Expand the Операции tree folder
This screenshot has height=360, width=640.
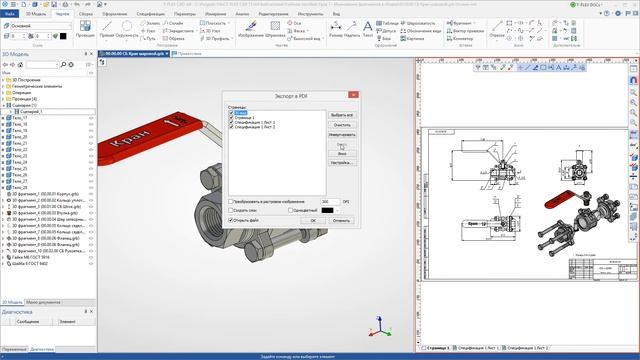[3, 93]
